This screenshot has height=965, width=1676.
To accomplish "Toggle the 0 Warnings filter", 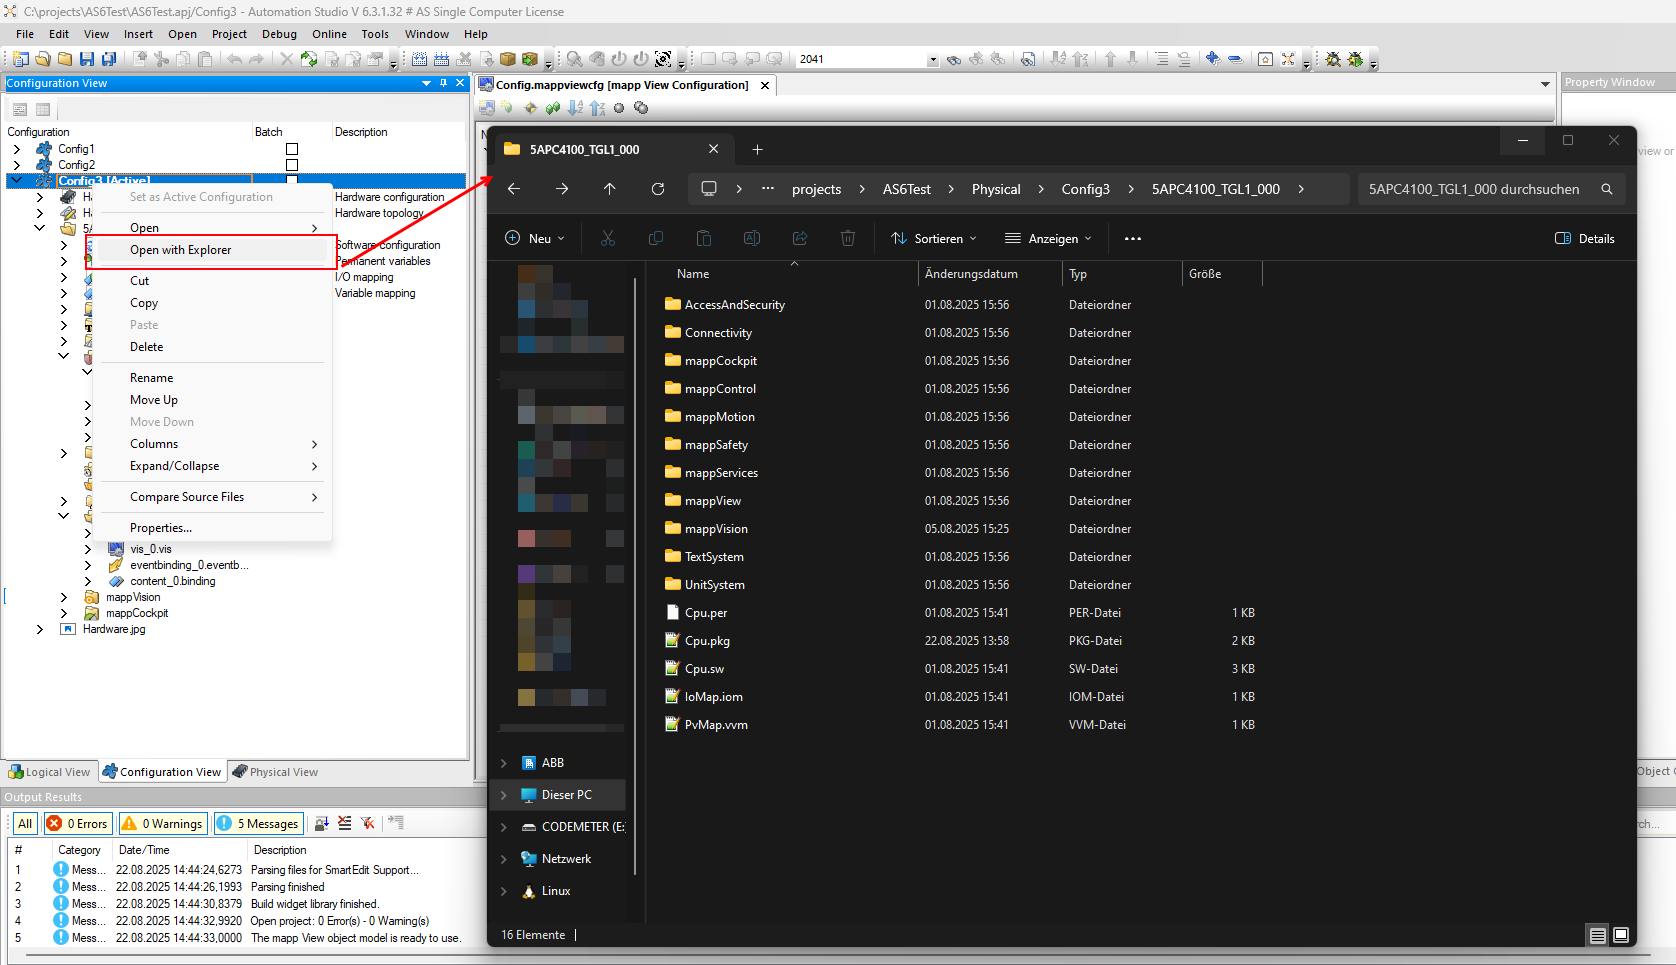I will pos(163,823).
